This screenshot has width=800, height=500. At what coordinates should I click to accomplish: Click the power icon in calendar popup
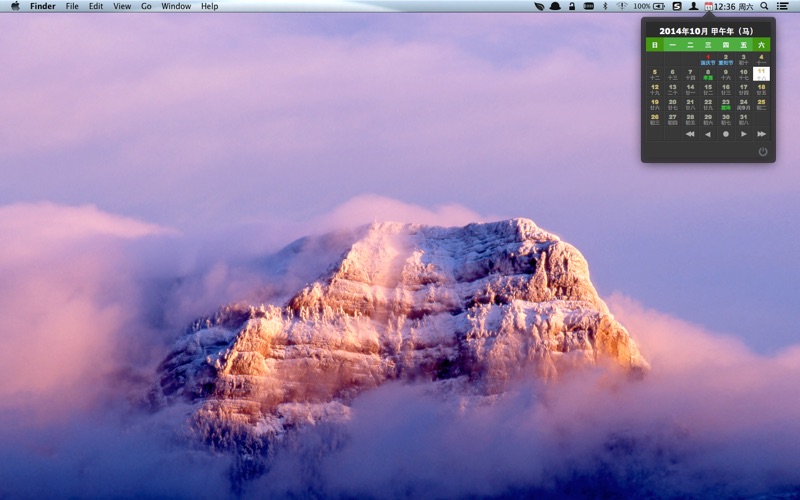point(763,152)
